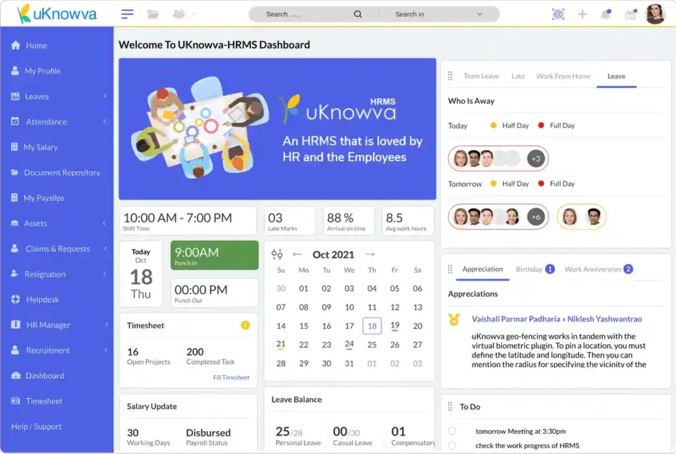Image resolution: width=676 pixels, height=454 pixels.
Task: Check the tomorrow Meeting at 3:30pm to-do
Action: pyautogui.click(x=452, y=431)
